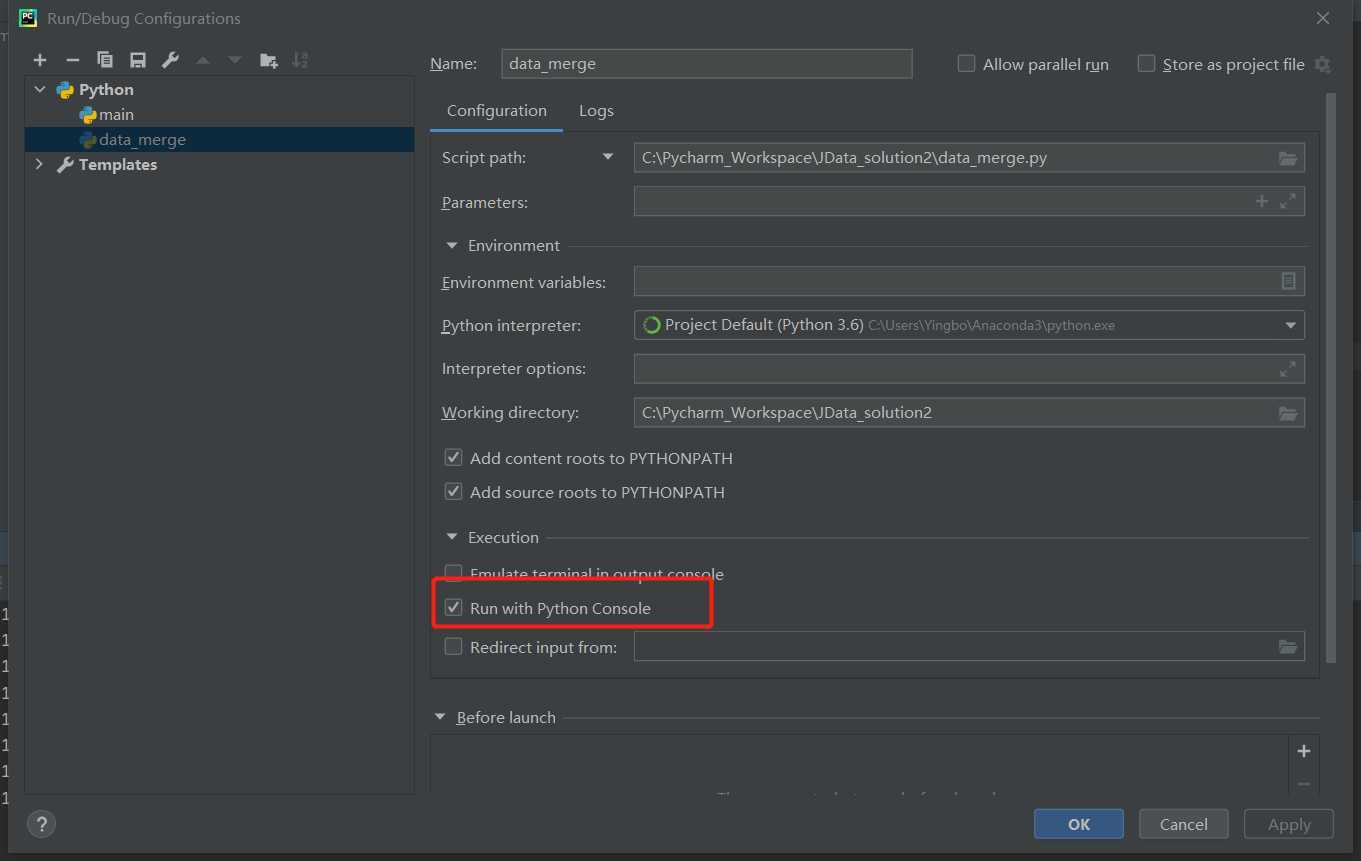This screenshot has height=861, width=1361.
Task: Enable Allow parallel run
Action: pyautogui.click(x=966, y=63)
